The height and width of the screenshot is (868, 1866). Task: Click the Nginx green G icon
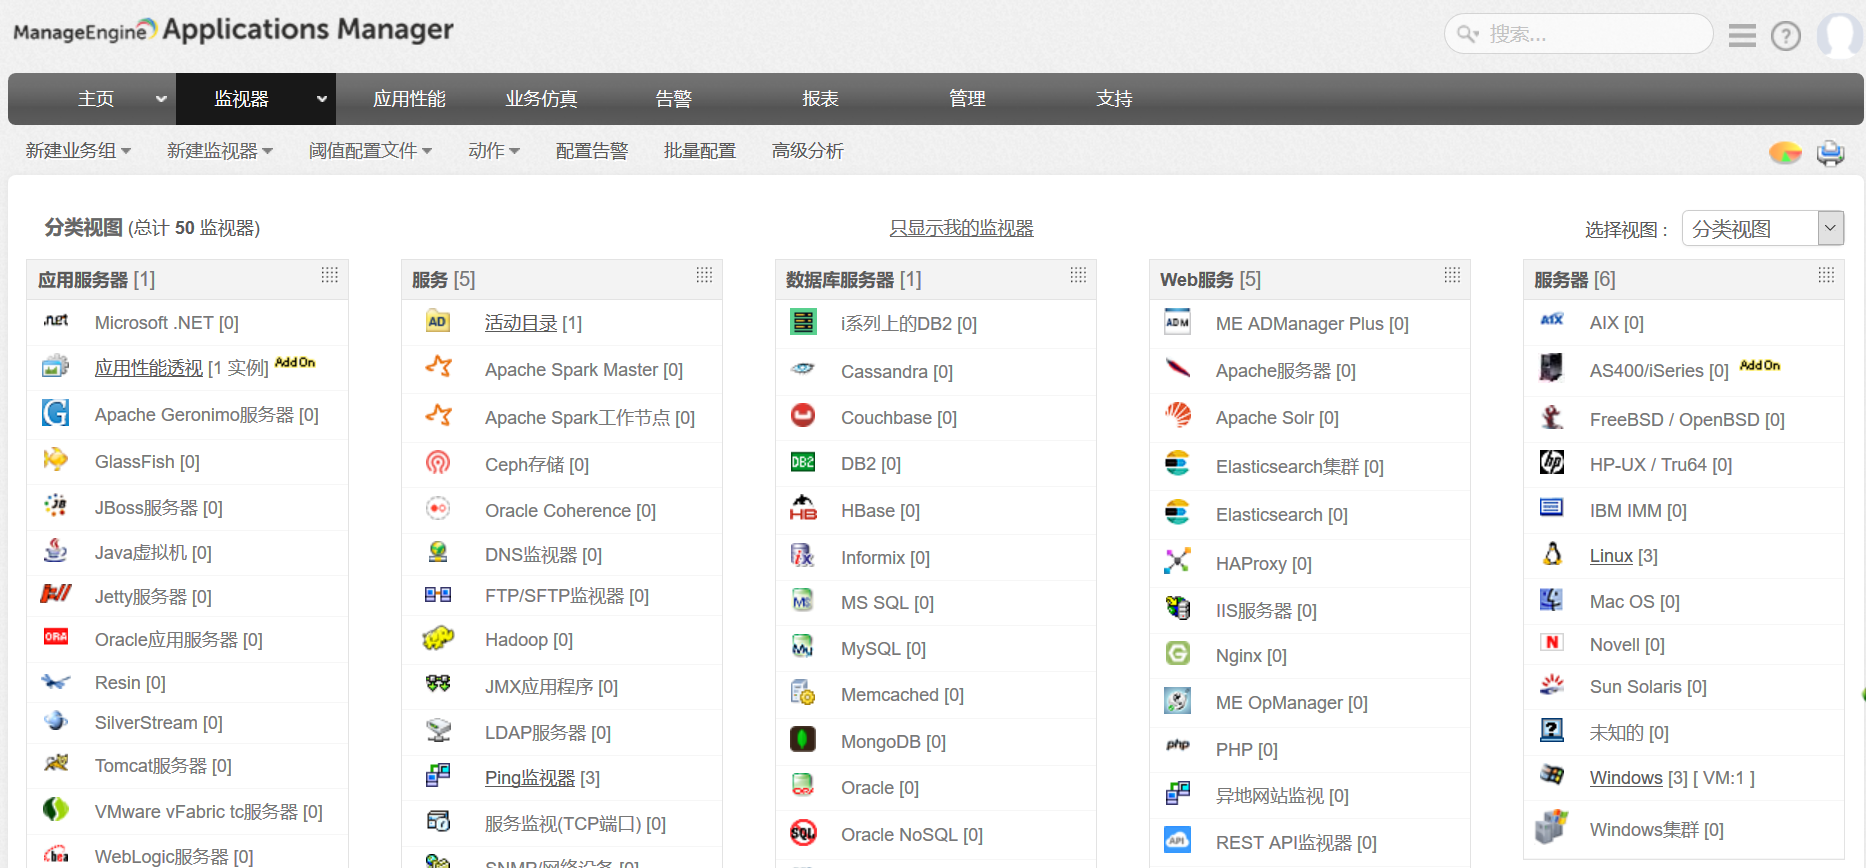pyautogui.click(x=1178, y=653)
